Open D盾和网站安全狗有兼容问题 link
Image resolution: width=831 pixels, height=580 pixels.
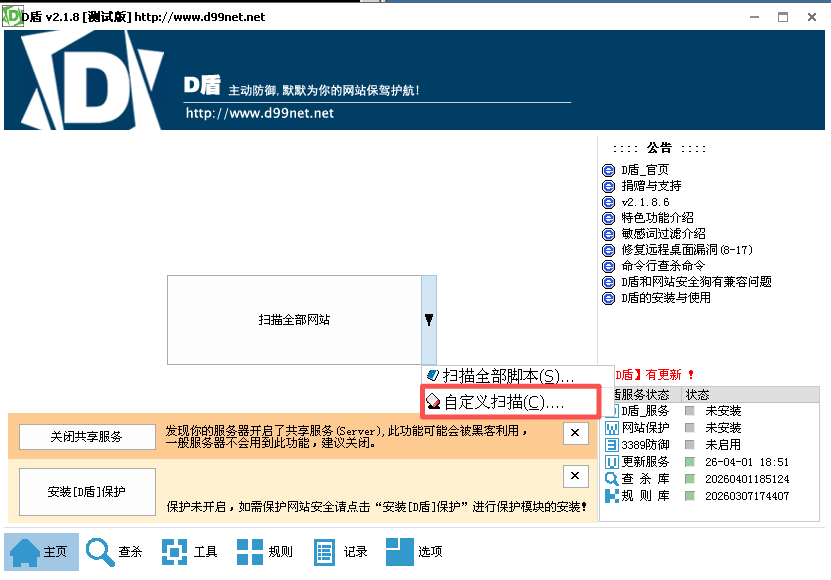point(696,282)
